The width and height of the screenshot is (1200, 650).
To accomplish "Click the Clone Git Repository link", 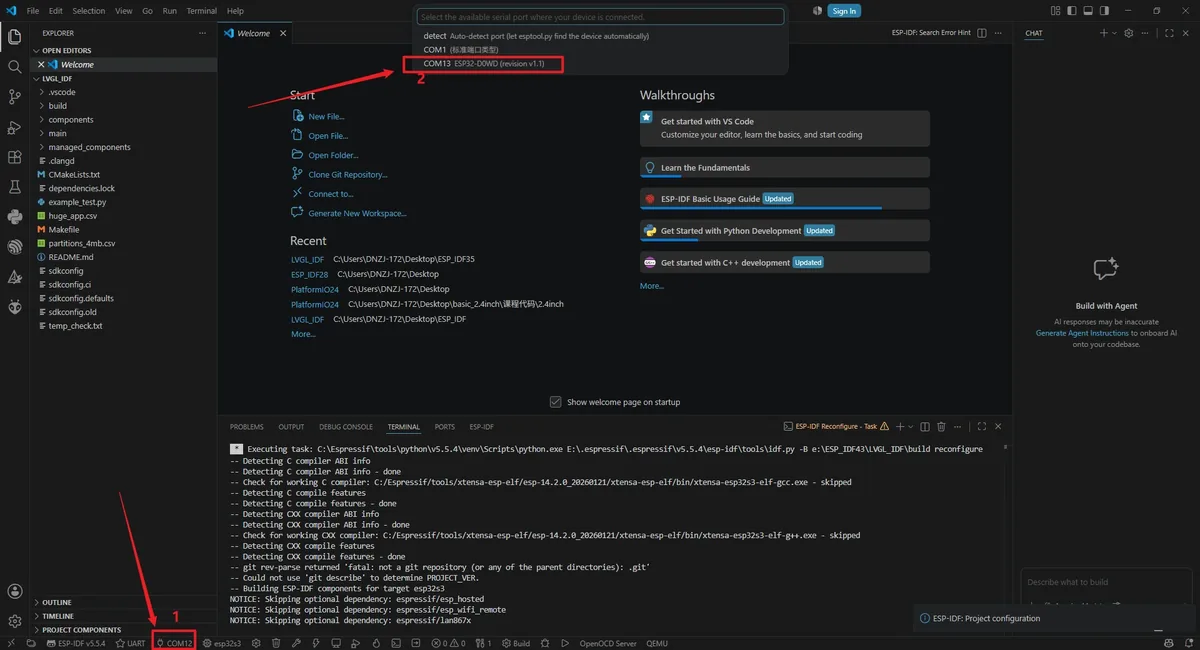I will pos(347,175).
